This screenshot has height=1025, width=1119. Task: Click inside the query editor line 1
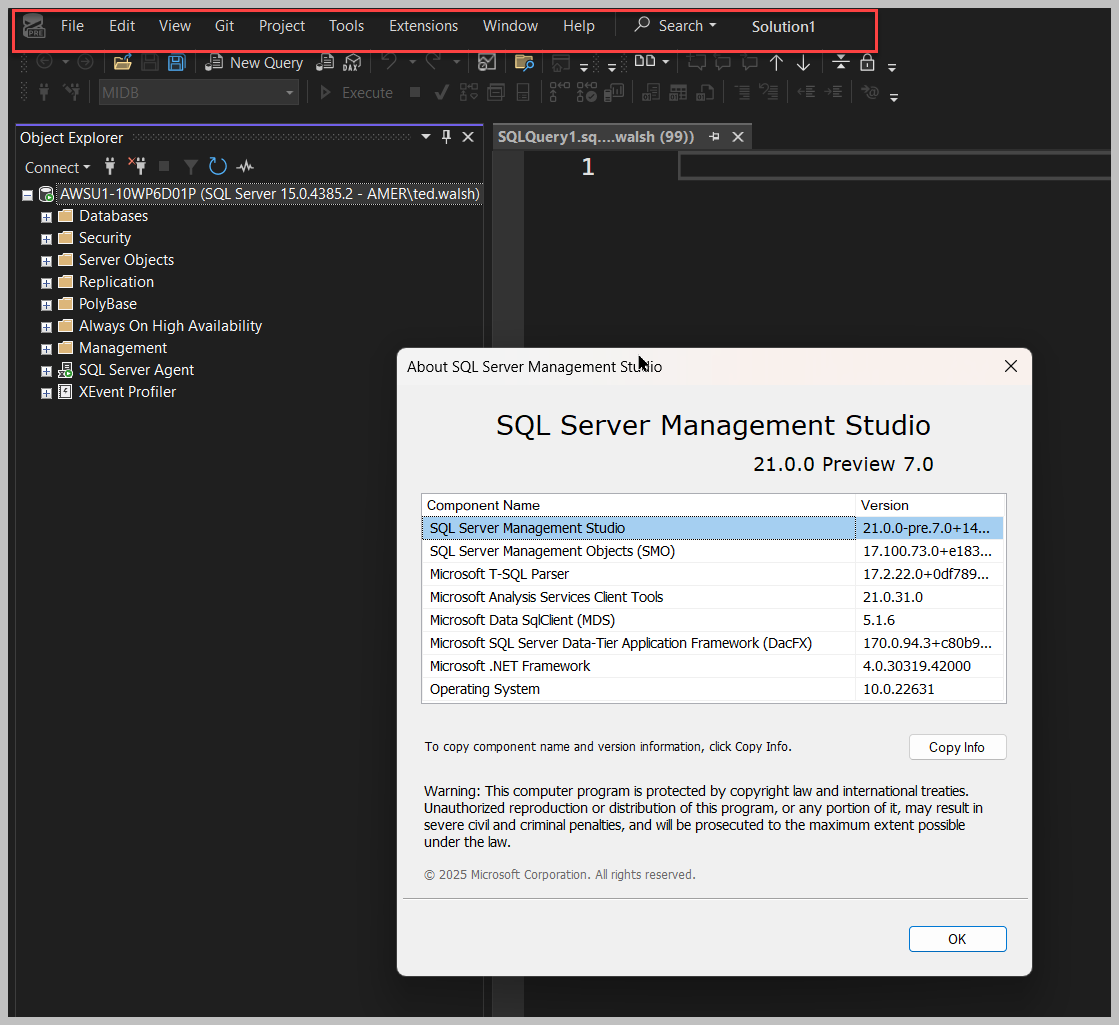pyautogui.click(x=895, y=167)
